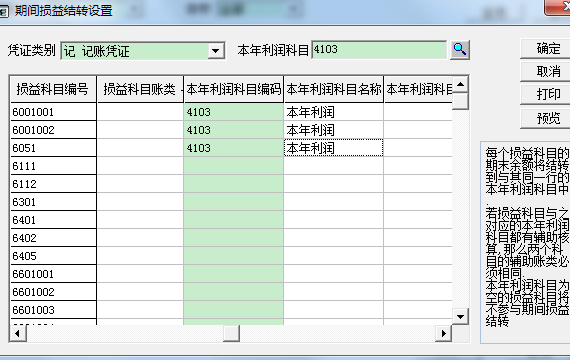Click the horizontal scrollbar right arrow
This screenshot has height=360, width=570.
coord(443,333)
